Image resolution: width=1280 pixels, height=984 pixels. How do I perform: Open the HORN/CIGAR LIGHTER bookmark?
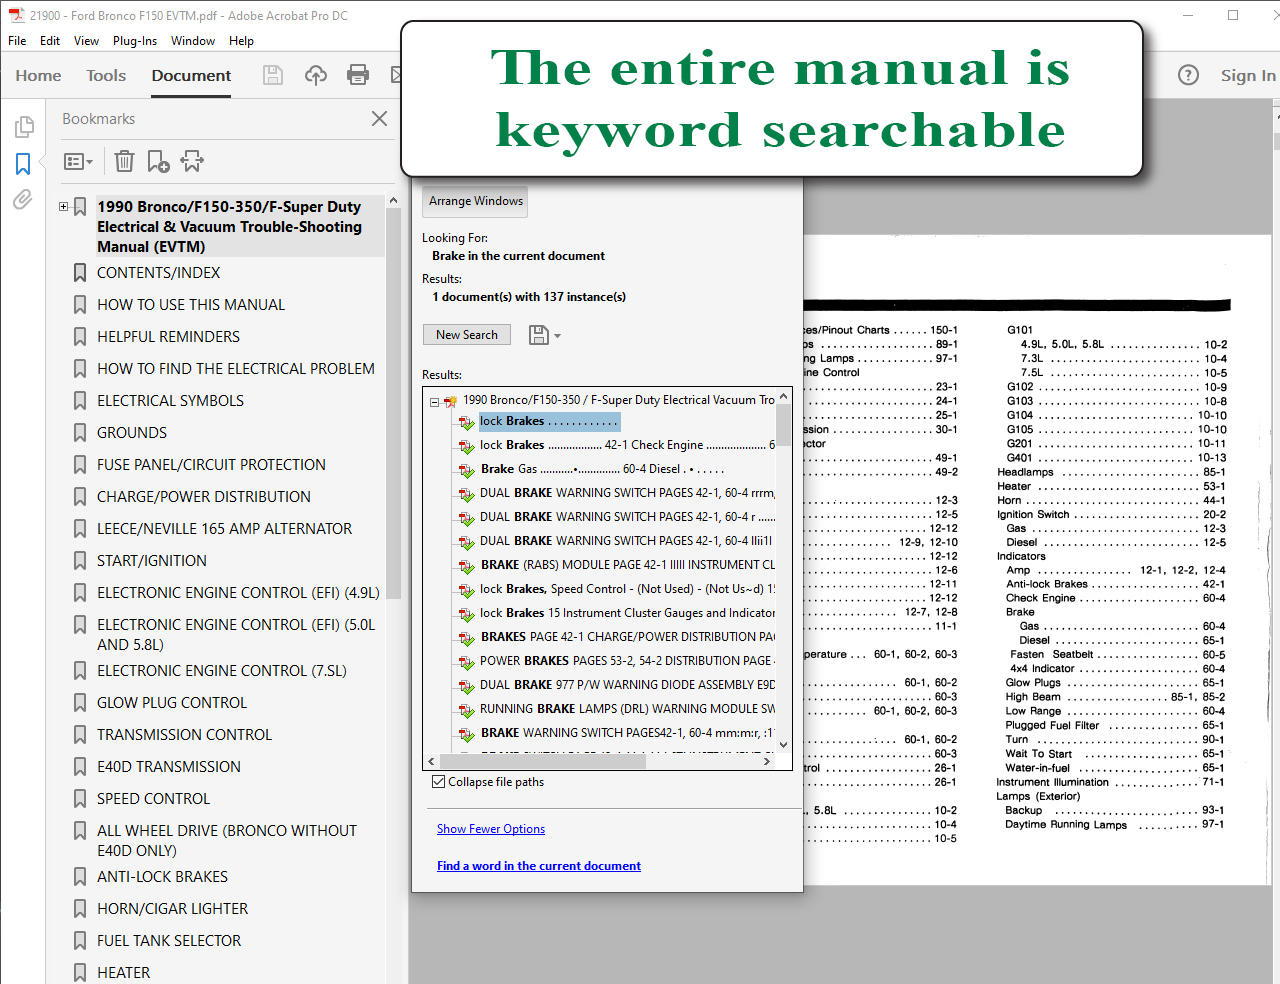[x=172, y=909]
